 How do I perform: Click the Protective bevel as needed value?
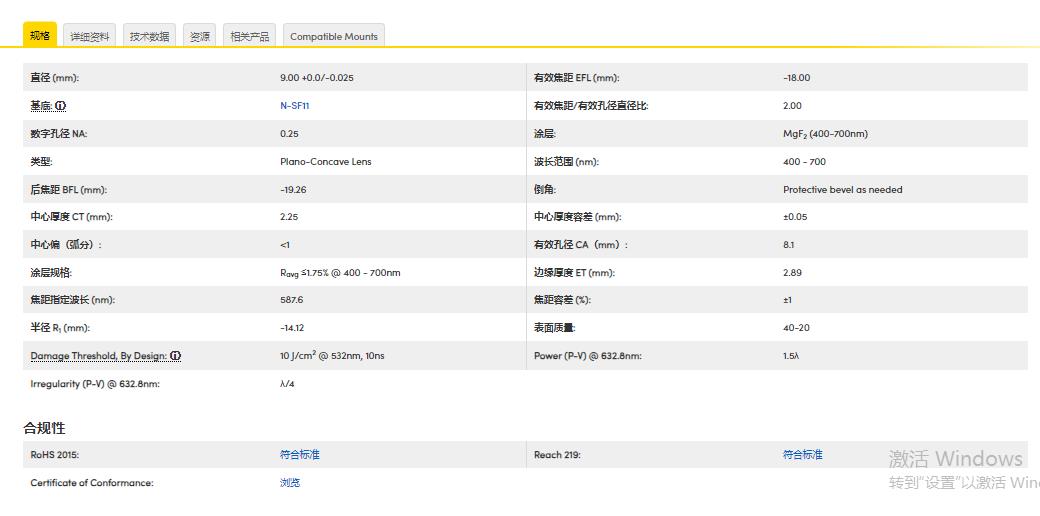pyautogui.click(x=842, y=190)
